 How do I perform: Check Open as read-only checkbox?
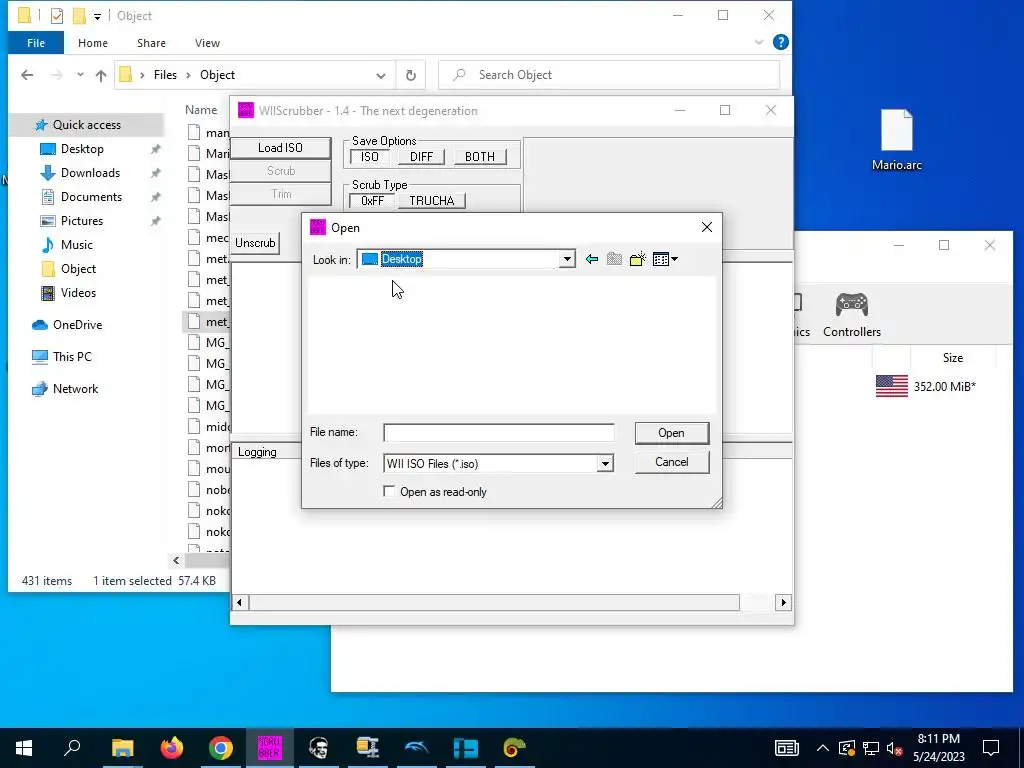(389, 492)
